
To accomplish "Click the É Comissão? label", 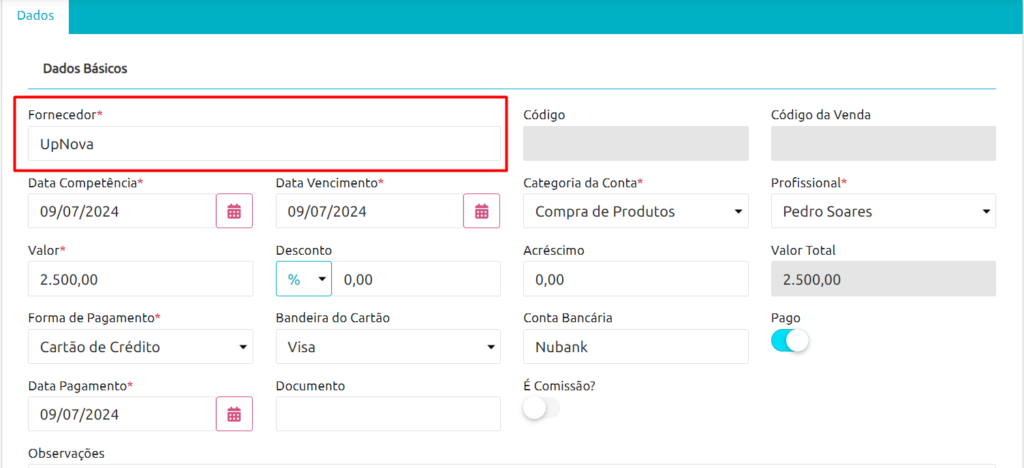I will [x=559, y=386].
